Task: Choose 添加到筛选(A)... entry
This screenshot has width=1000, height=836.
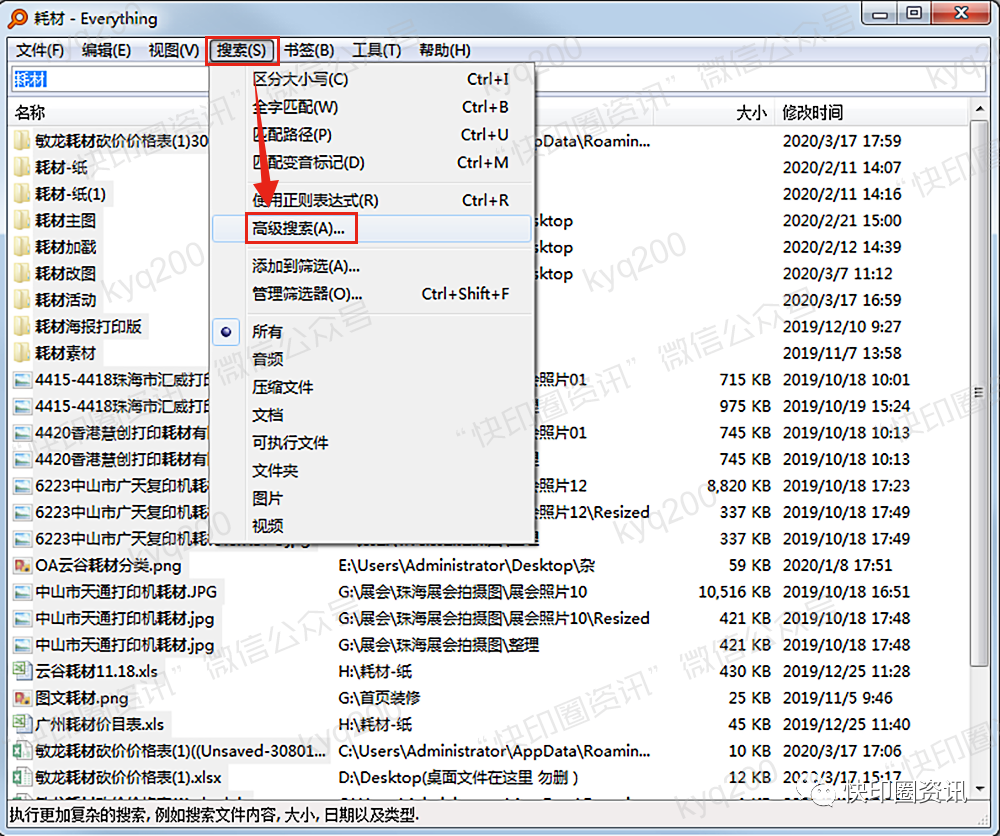Action: [372, 266]
